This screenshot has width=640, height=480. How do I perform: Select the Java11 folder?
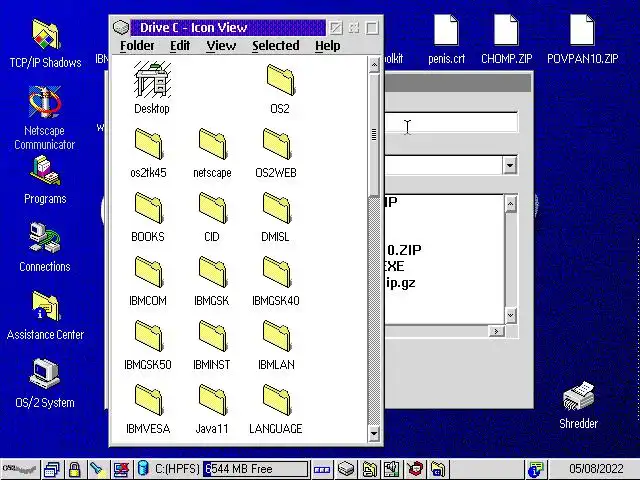coord(212,400)
